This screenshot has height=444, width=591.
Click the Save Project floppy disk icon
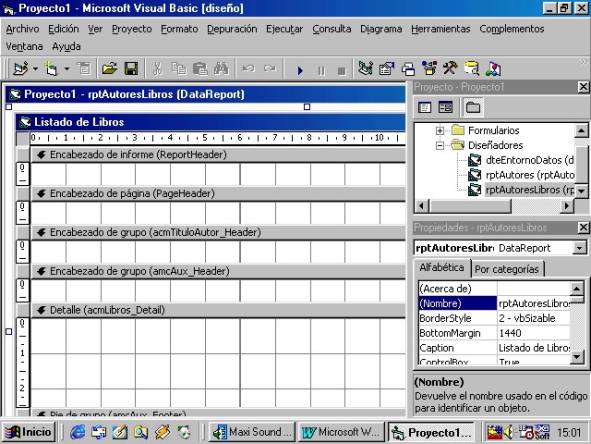[131, 69]
